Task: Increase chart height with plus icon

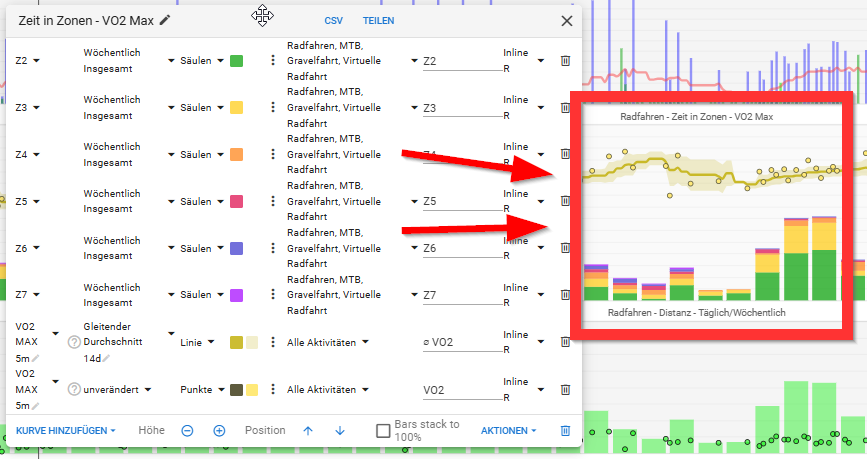Action: coord(219,430)
